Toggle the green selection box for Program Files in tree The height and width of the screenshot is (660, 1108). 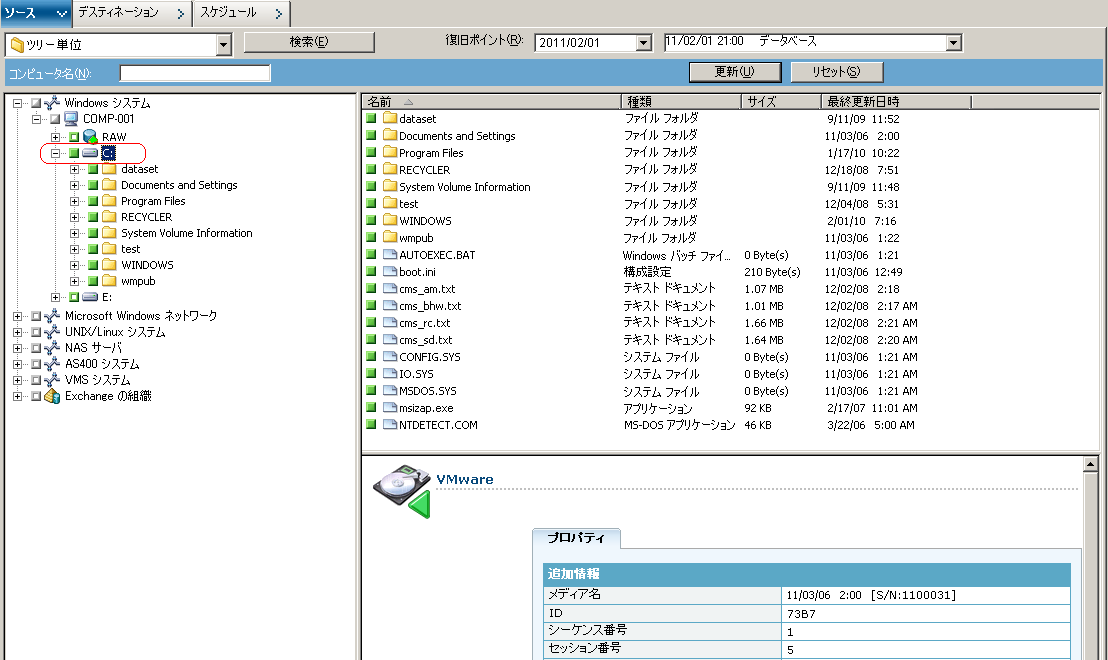[x=92, y=201]
